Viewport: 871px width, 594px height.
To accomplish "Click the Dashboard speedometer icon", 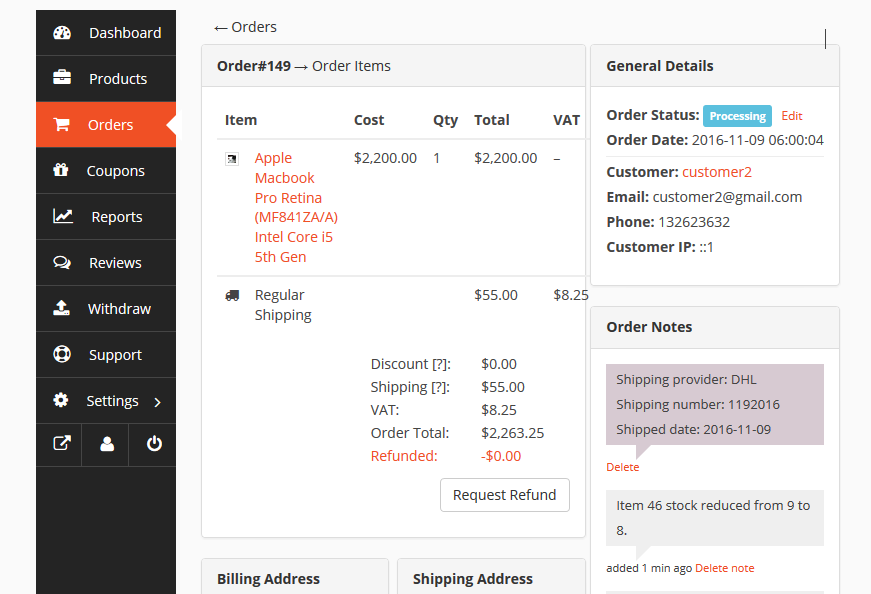I will [x=62, y=33].
